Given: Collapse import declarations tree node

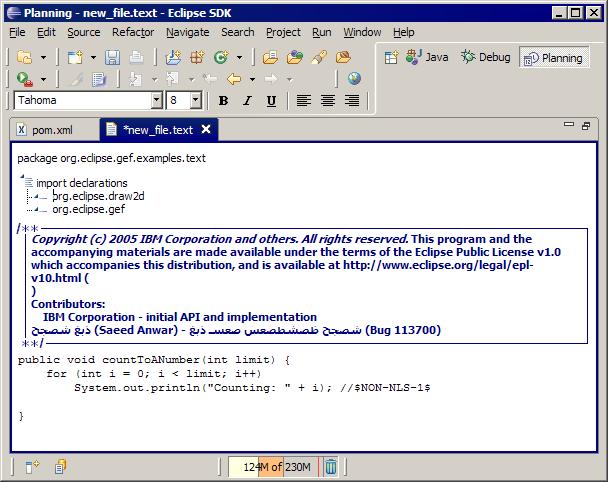Looking at the screenshot, I should point(22,177).
